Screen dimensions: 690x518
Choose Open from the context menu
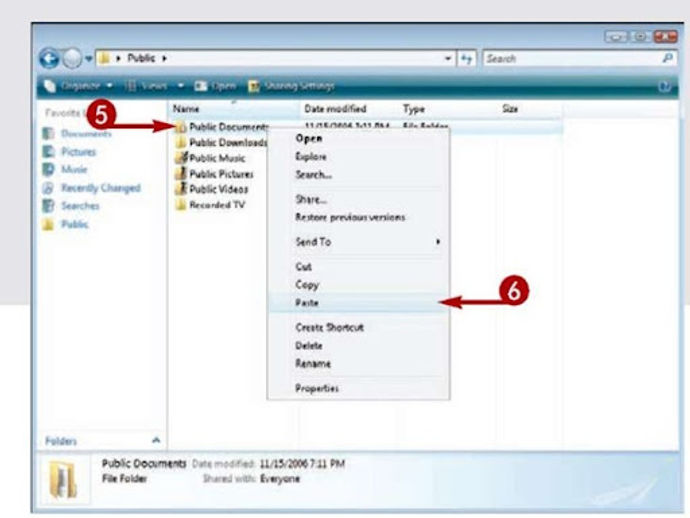point(358,139)
